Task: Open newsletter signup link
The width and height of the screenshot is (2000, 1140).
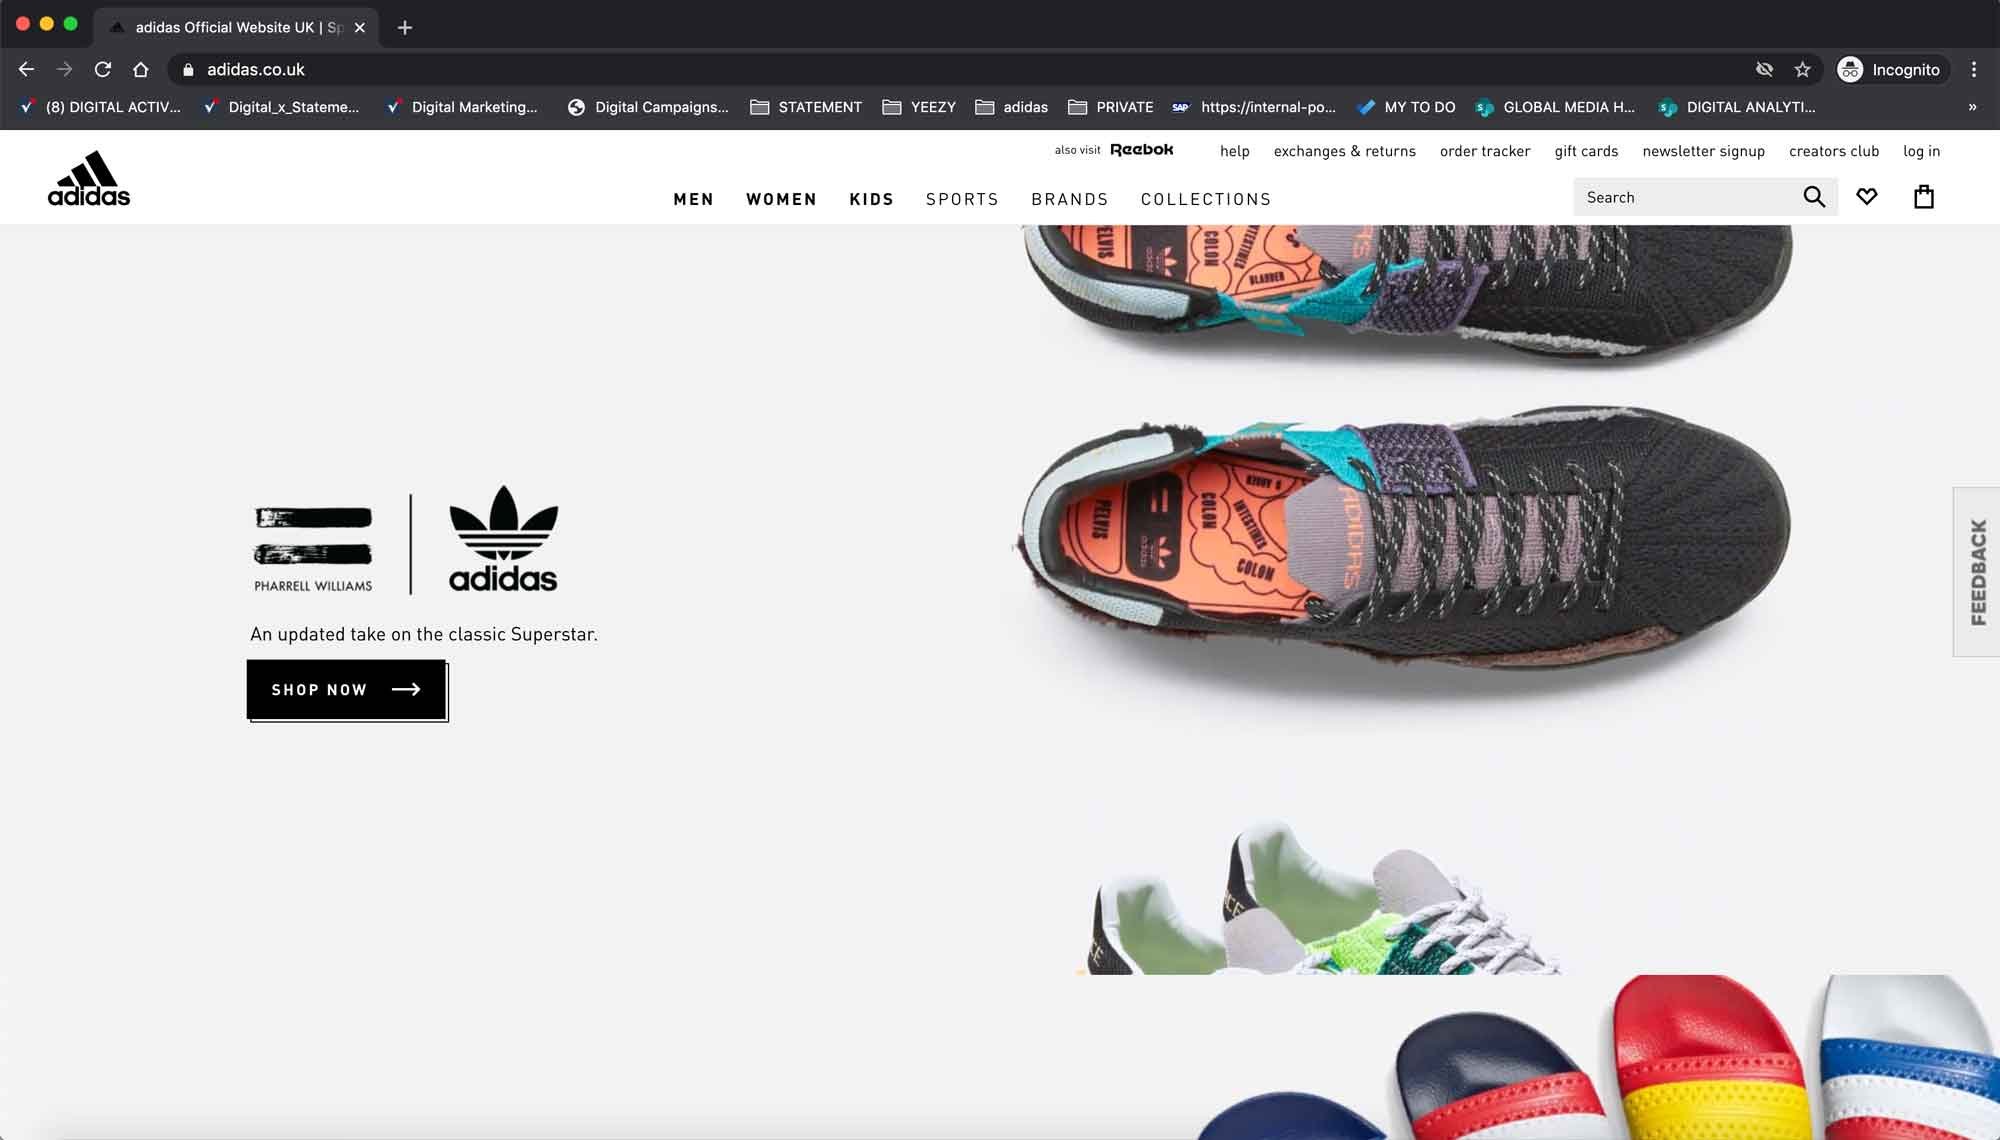Action: point(1704,151)
